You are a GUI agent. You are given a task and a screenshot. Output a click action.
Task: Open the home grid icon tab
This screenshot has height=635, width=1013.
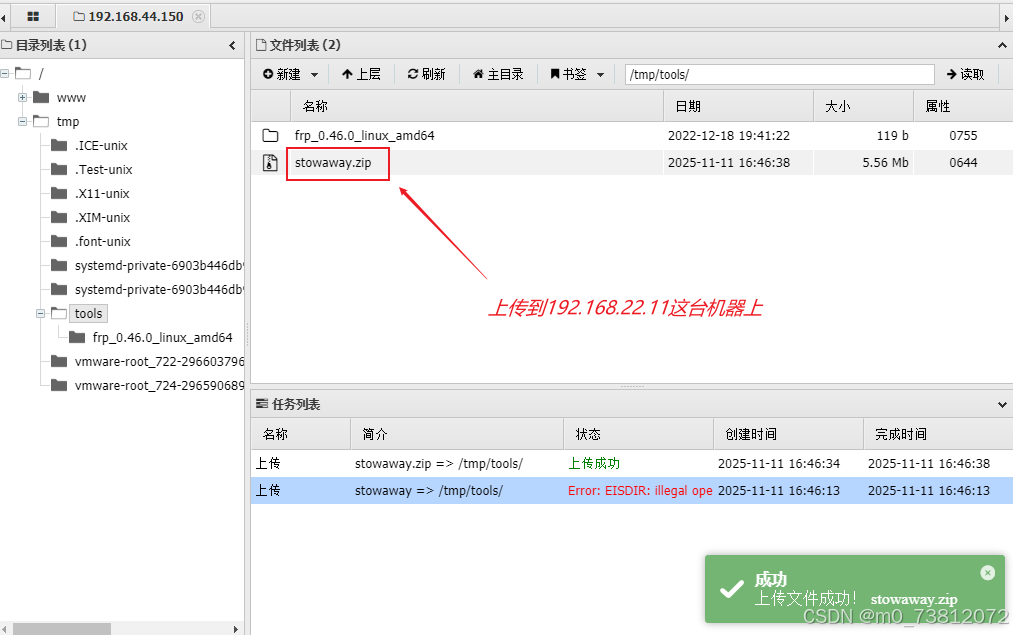tap(33, 16)
